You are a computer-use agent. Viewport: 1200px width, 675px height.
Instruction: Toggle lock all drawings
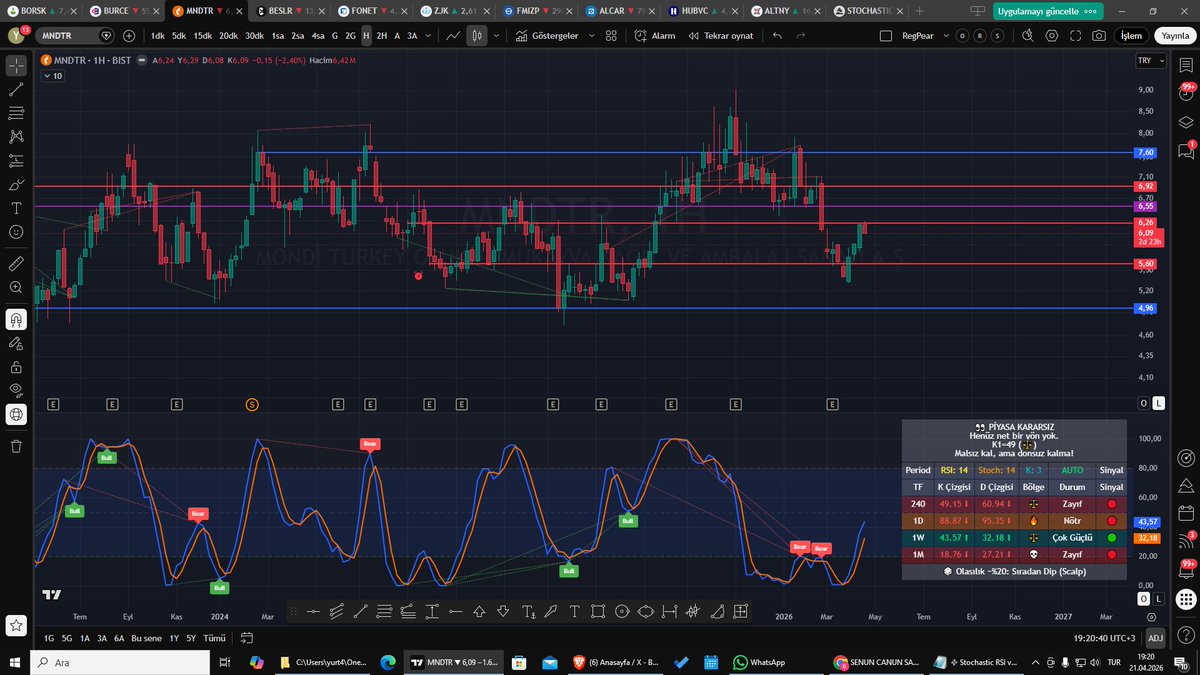(x=16, y=366)
